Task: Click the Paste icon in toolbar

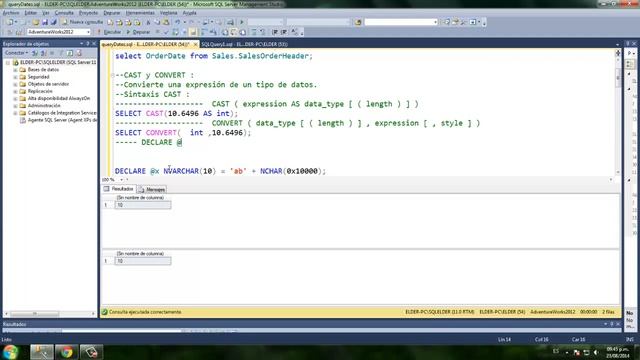Action: (x=166, y=22)
